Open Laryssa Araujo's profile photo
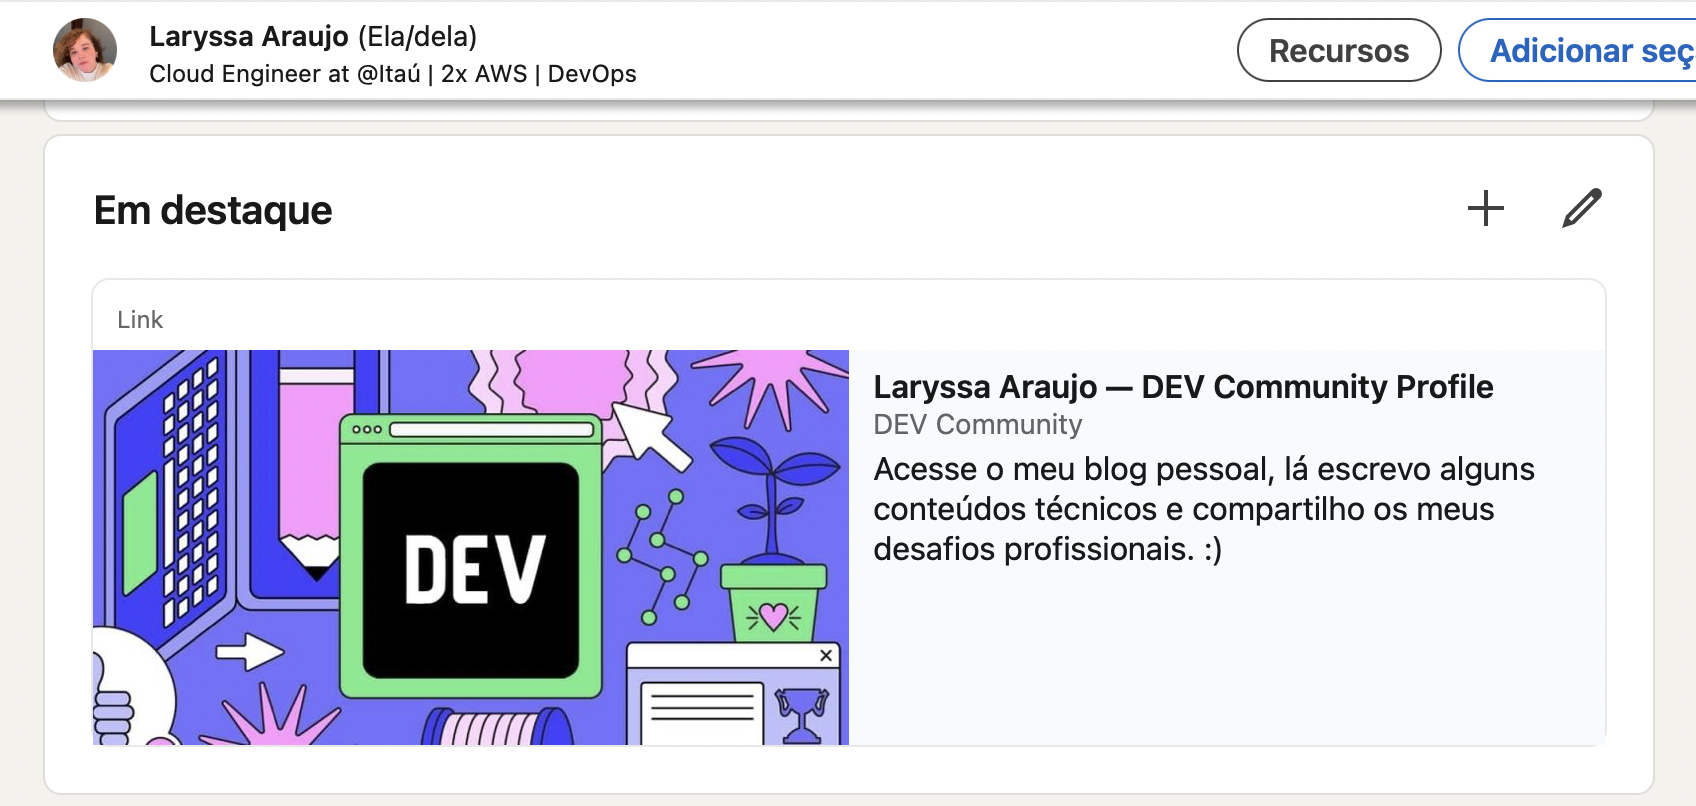 [85, 50]
